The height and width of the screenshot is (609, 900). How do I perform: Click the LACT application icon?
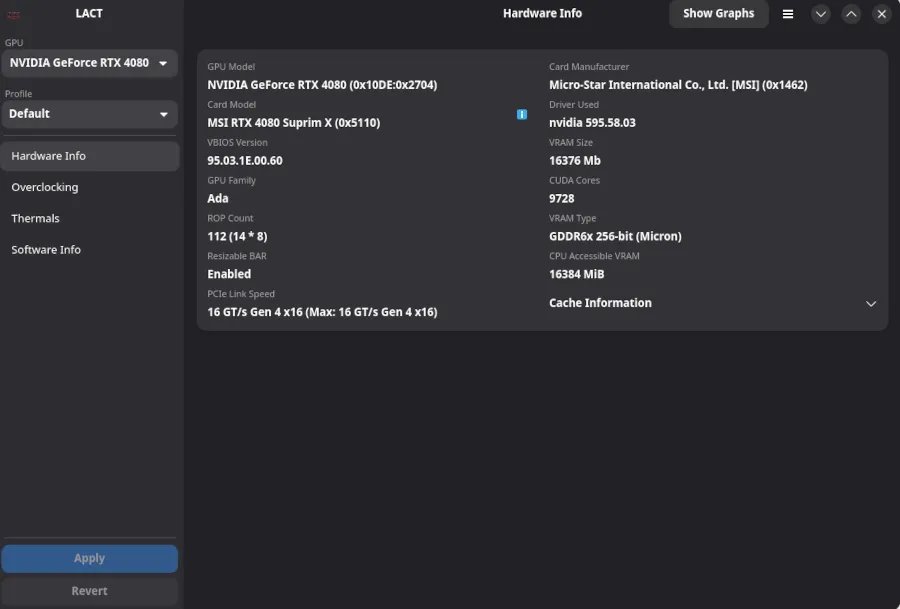pyautogui.click(x=13, y=13)
